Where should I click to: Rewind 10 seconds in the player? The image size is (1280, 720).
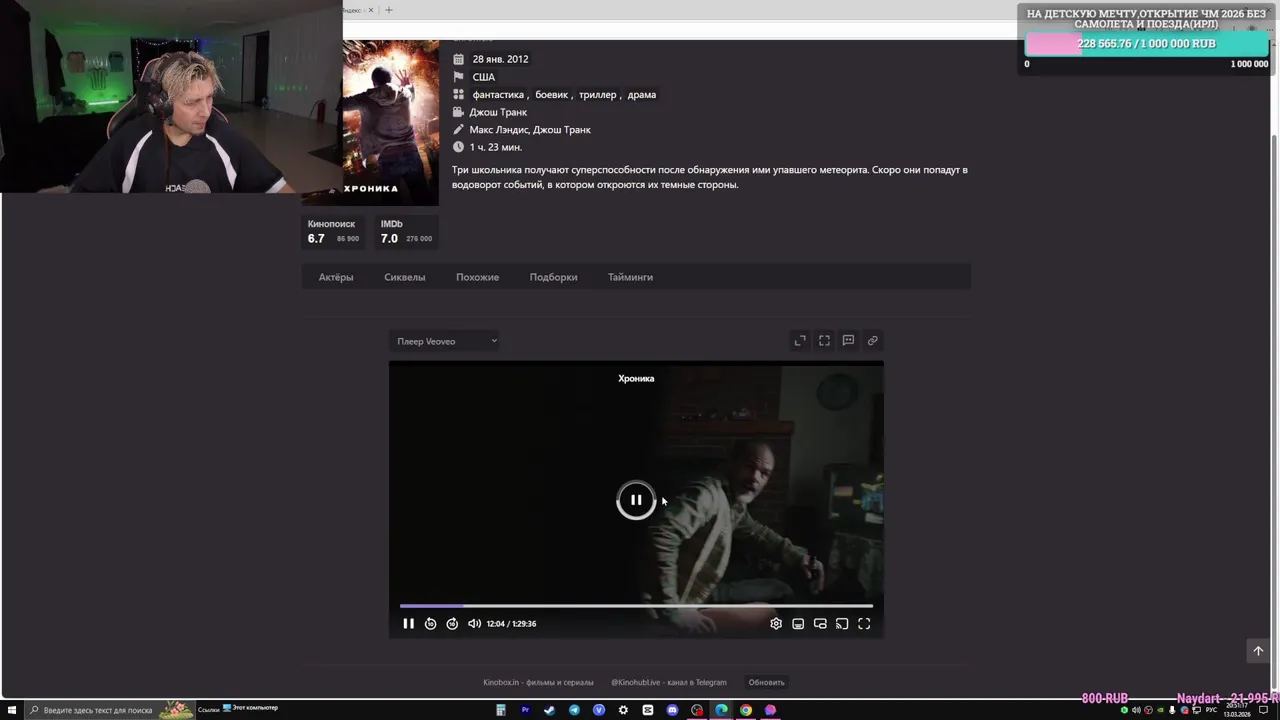[x=430, y=624]
